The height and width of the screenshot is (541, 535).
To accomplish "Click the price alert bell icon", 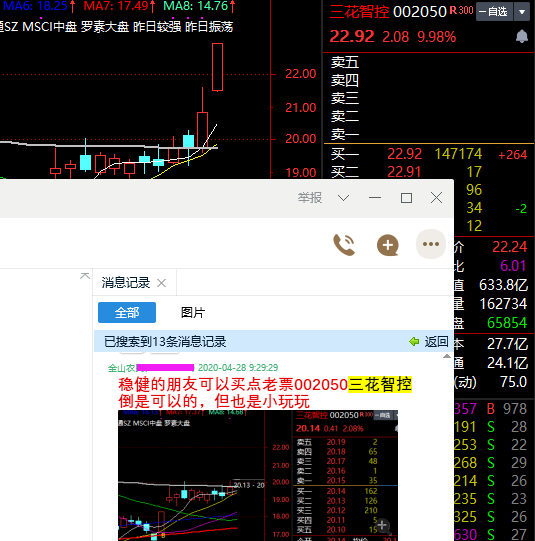I will click(x=522, y=36).
